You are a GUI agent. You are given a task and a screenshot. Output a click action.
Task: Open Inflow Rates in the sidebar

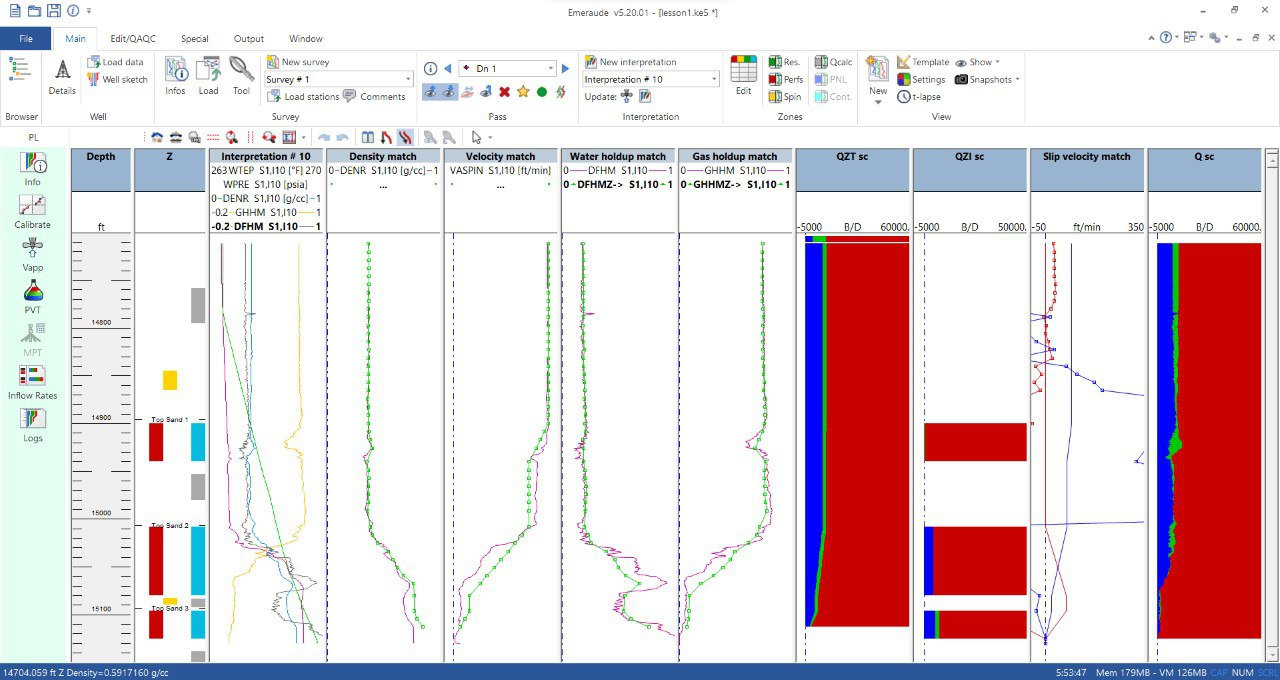(x=33, y=383)
